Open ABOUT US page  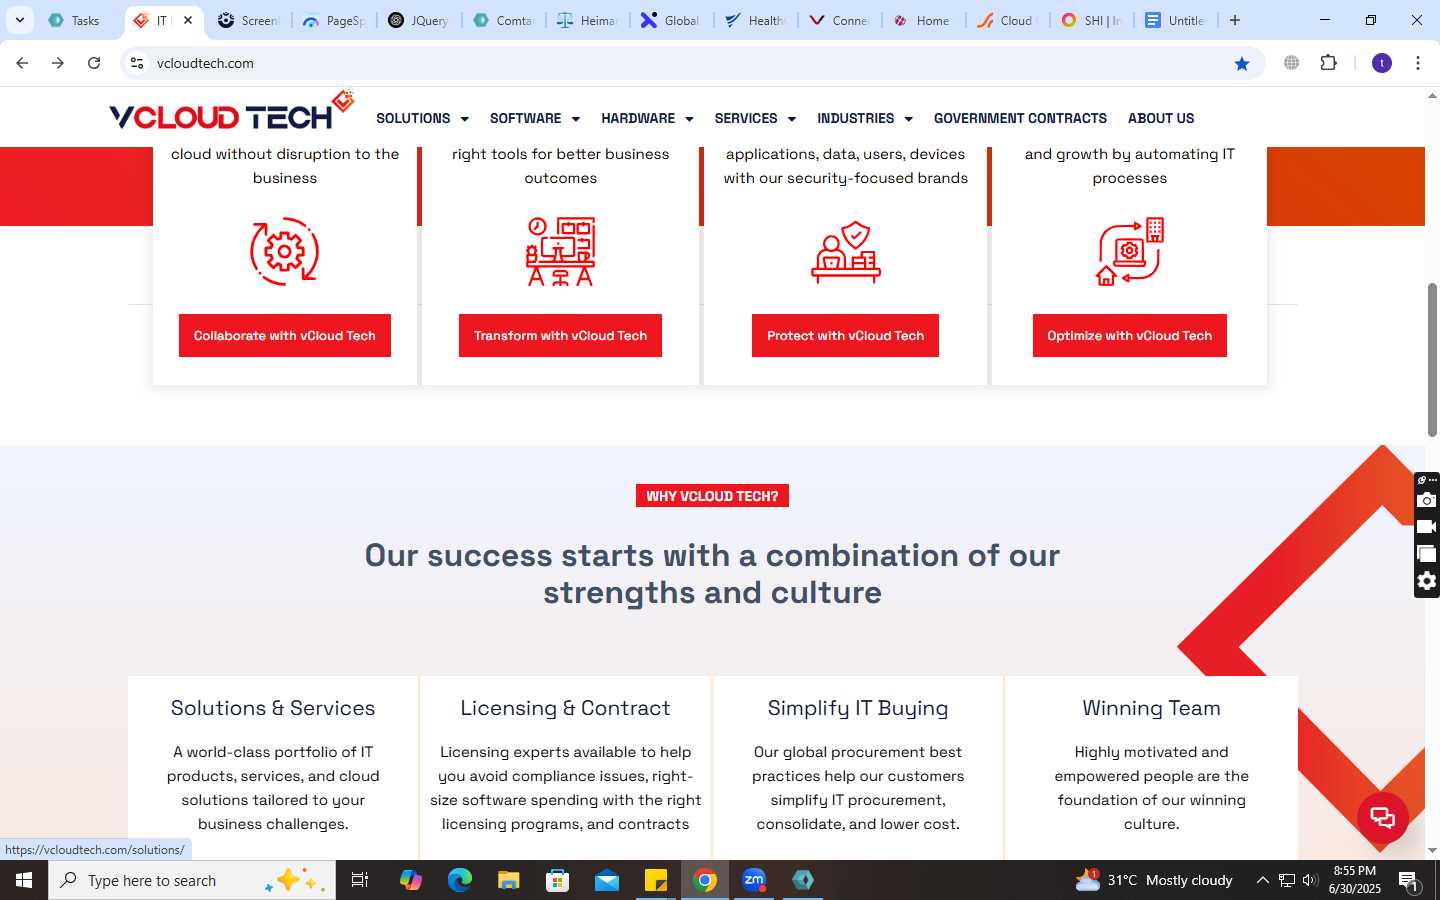click(1161, 118)
